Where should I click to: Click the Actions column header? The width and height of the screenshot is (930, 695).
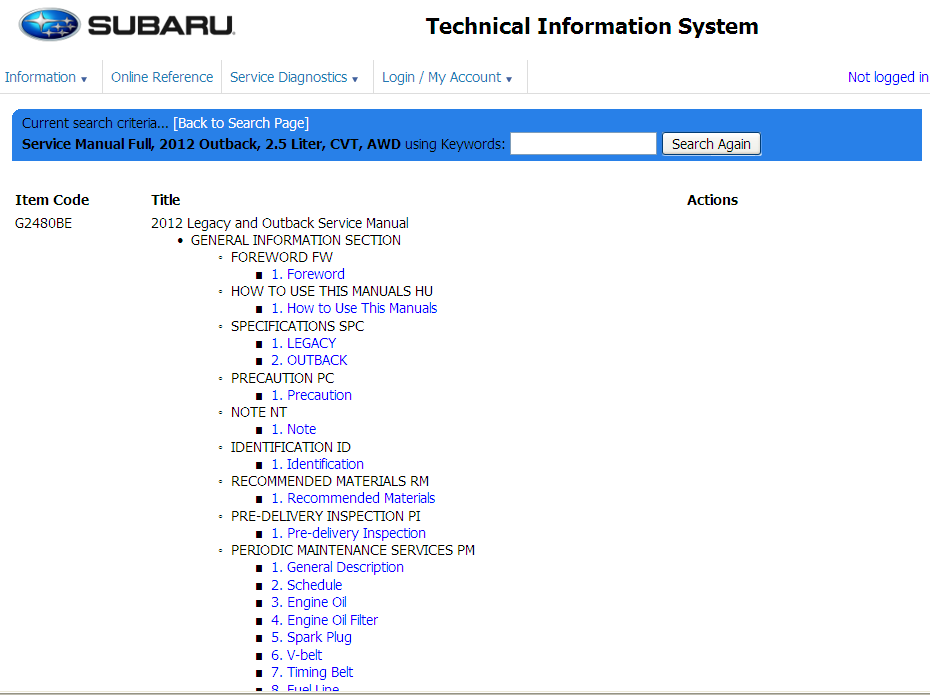click(x=712, y=200)
